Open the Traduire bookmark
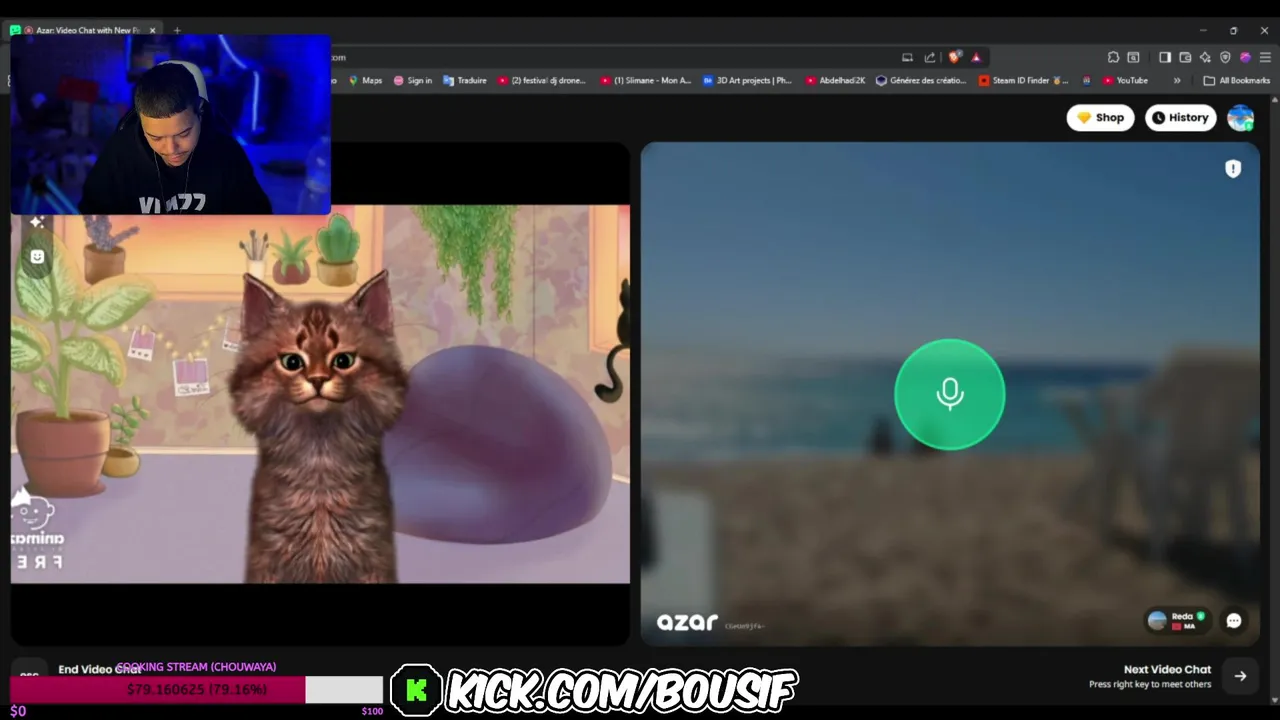Image resolution: width=1280 pixels, height=720 pixels. [x=465, y=80]
